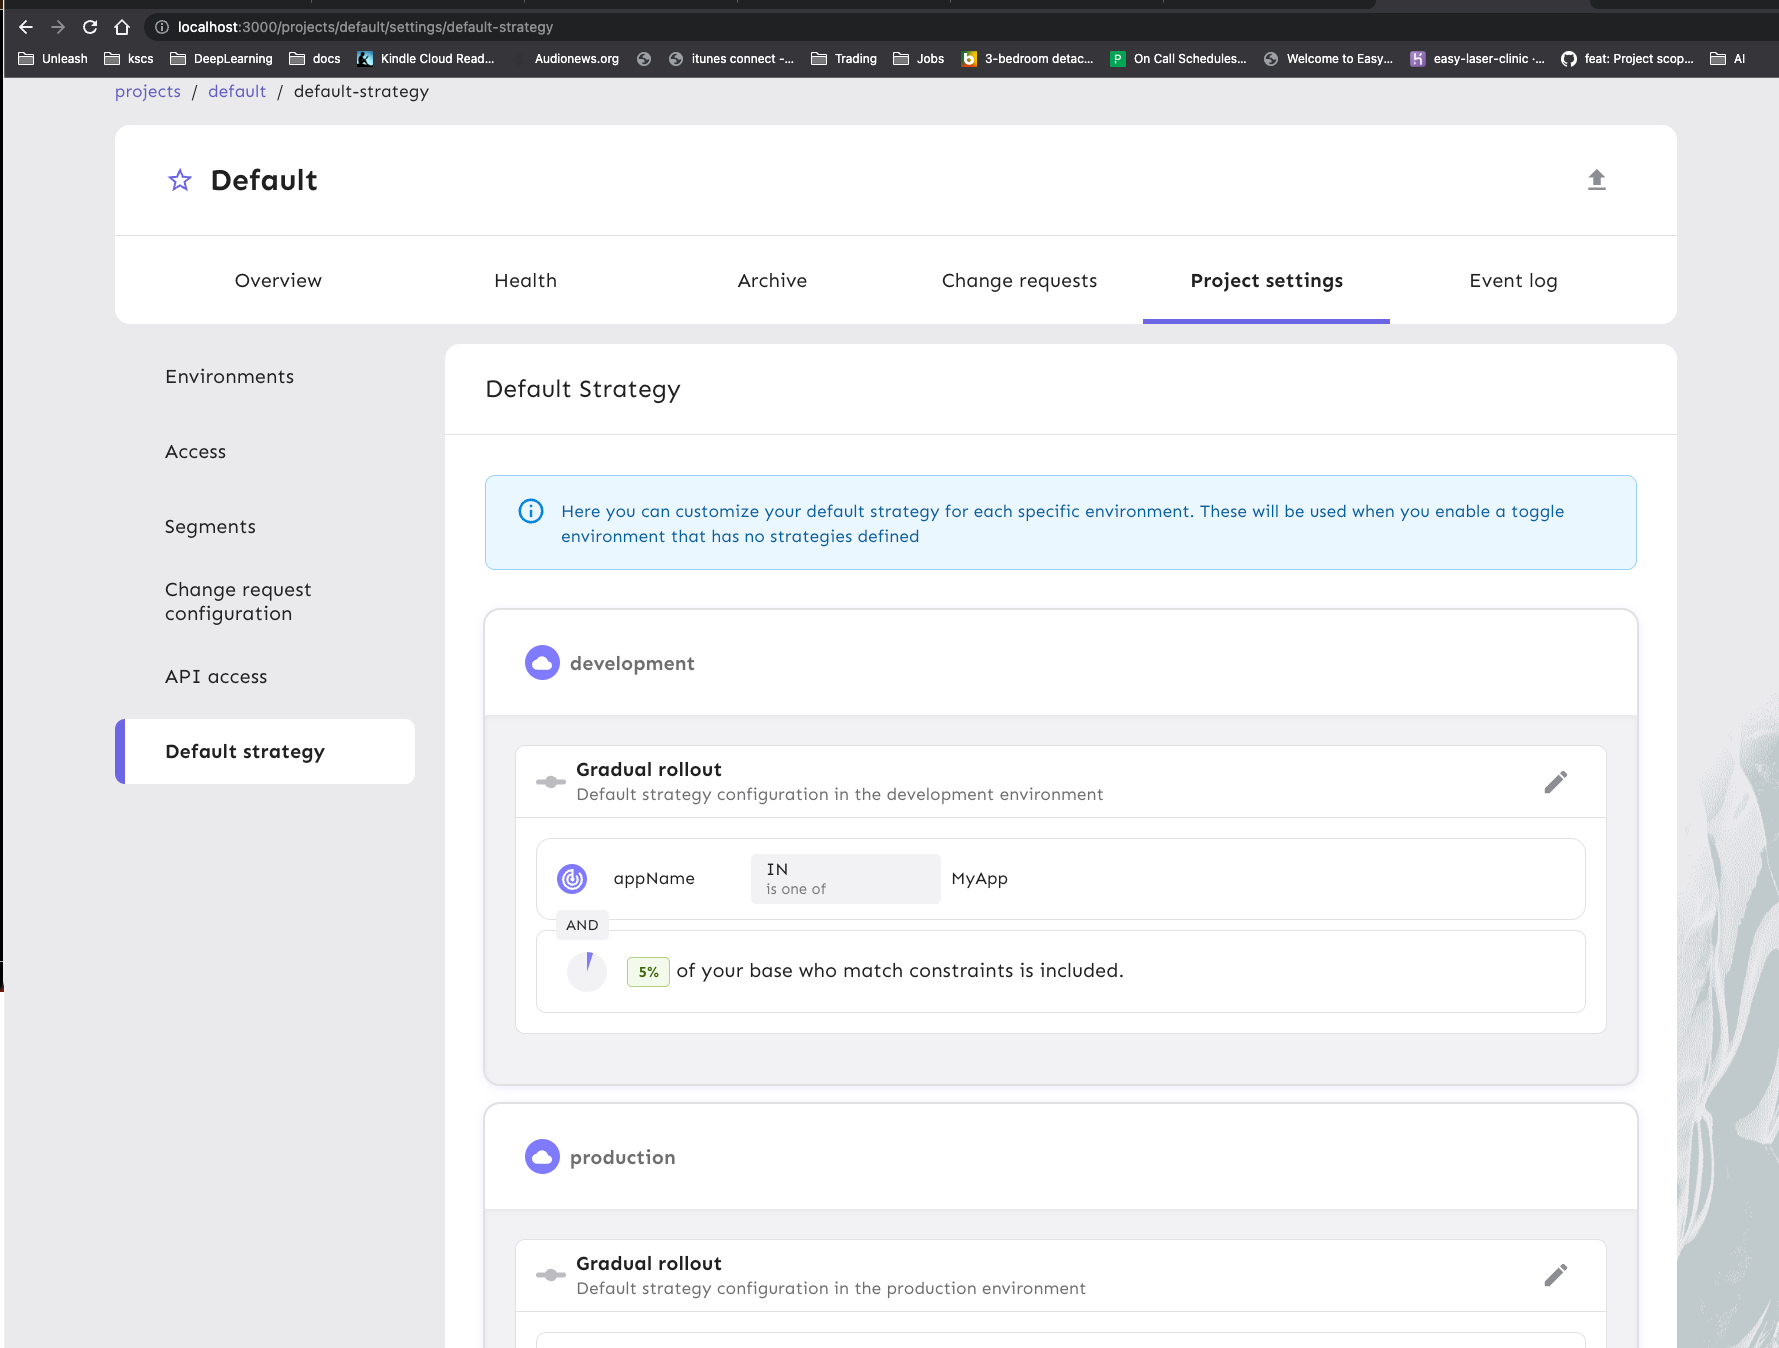Viewport: 1779px width, 1348px height.
Task: Click the info icon in the blue notice
Action: 531,511
